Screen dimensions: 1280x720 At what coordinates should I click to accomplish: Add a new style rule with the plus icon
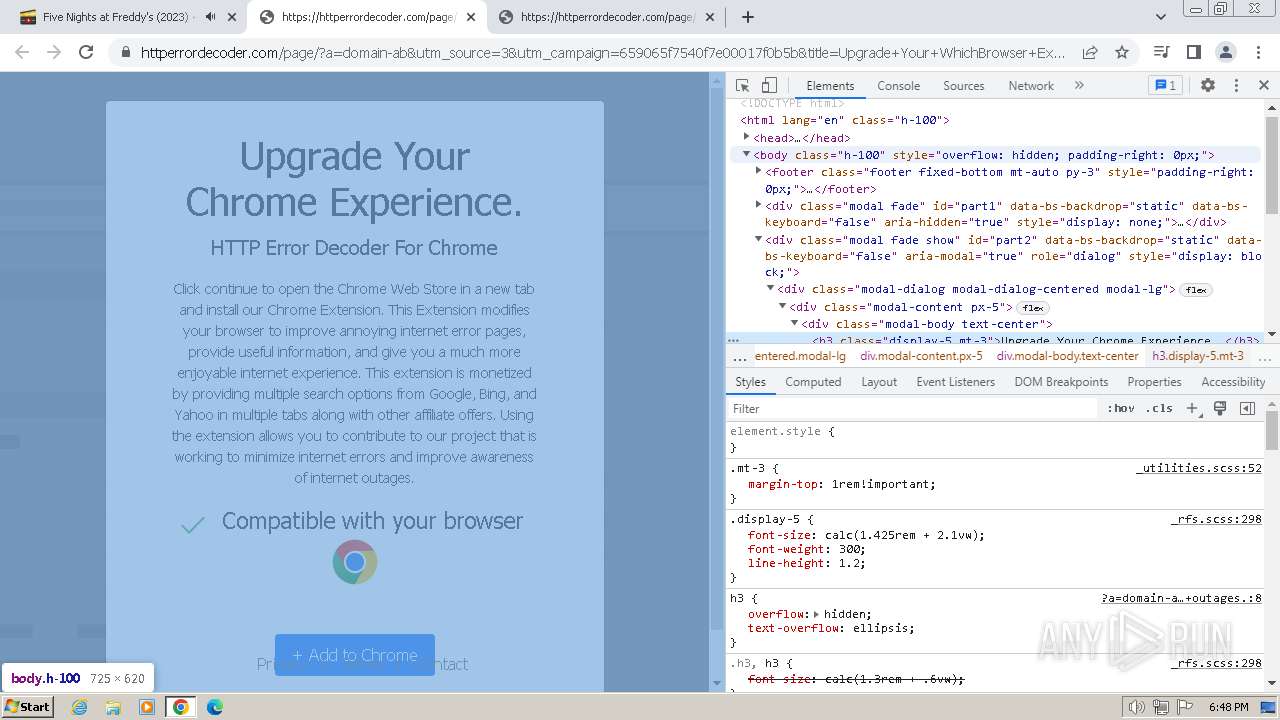pos(1192,408)
